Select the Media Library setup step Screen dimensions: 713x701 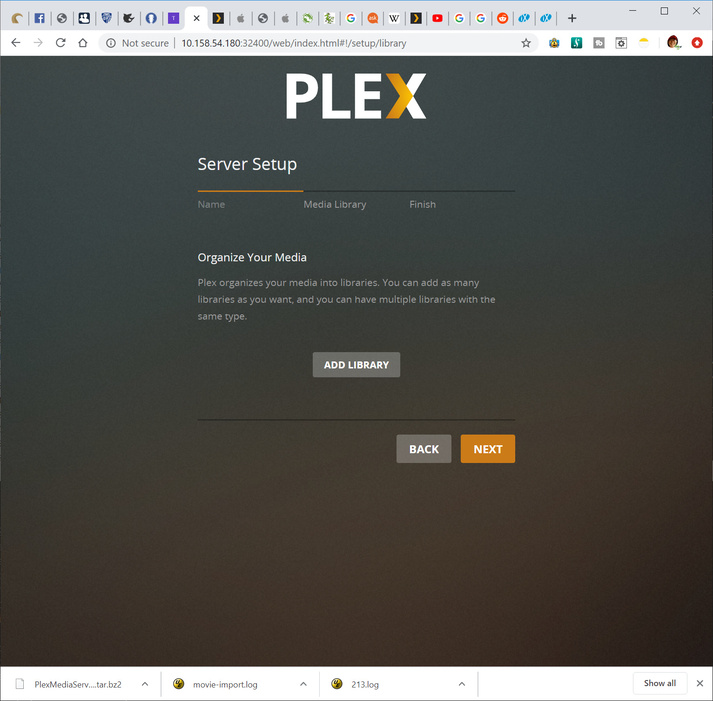(335, 205)
